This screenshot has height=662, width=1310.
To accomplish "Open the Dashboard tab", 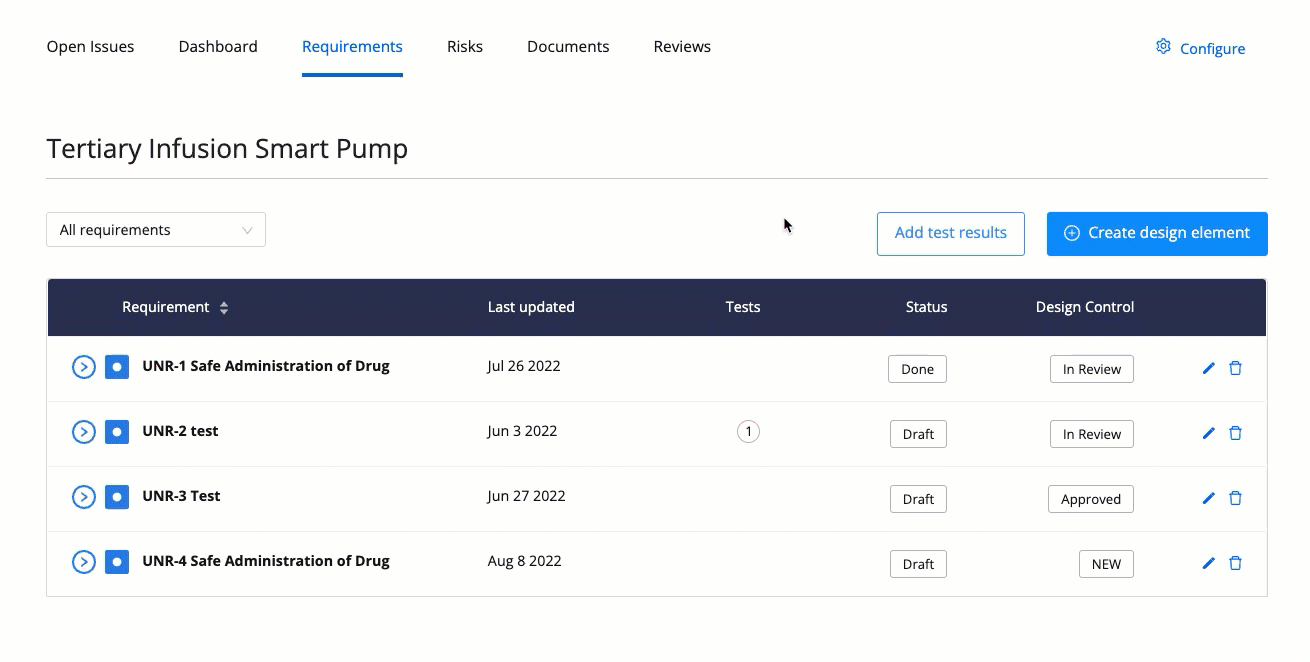I will [218, 47].
